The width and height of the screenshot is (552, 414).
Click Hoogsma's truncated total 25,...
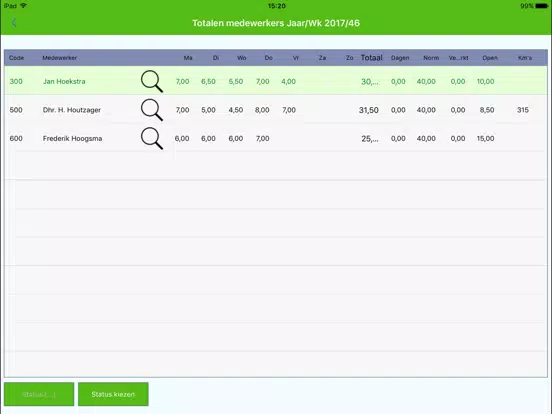(x=370, y=139)
